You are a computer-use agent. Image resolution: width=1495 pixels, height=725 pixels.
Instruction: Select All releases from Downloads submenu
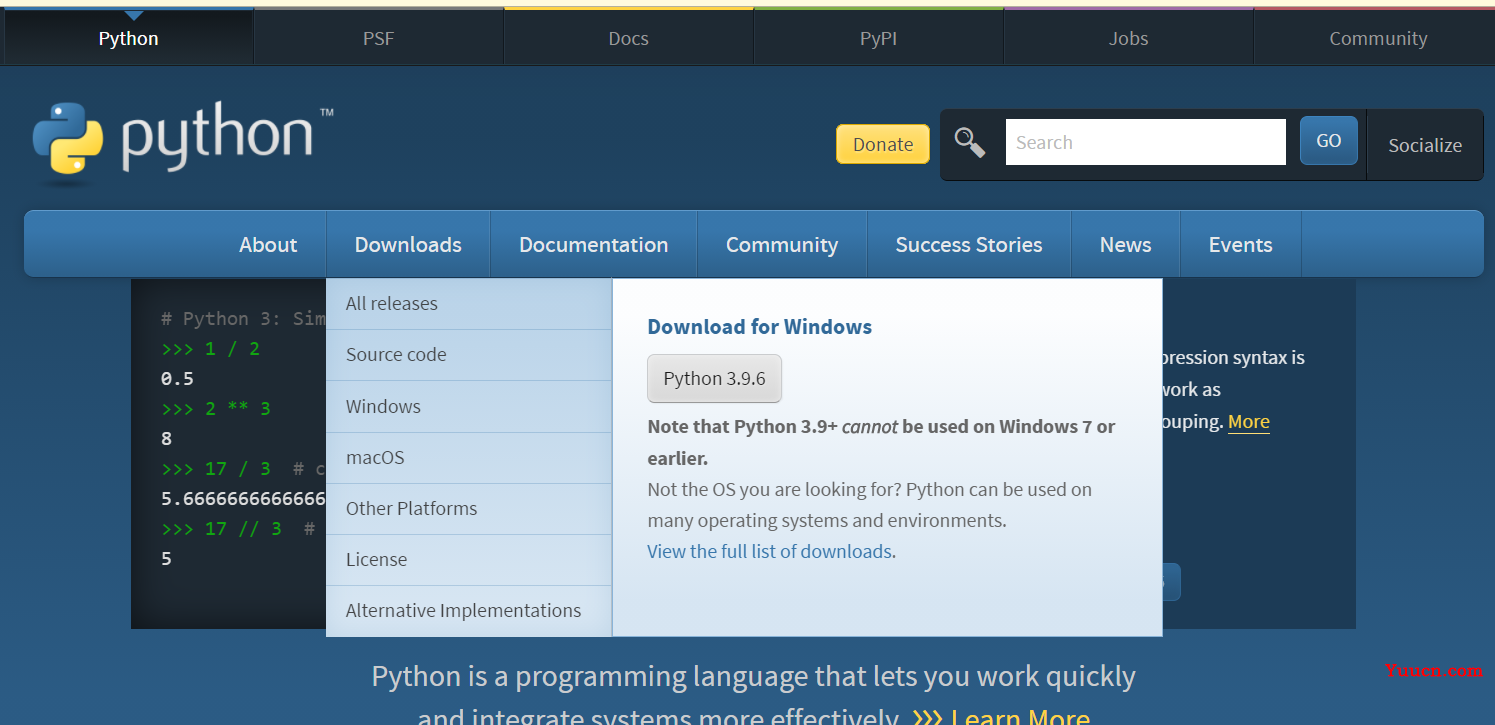click(469, 304)
